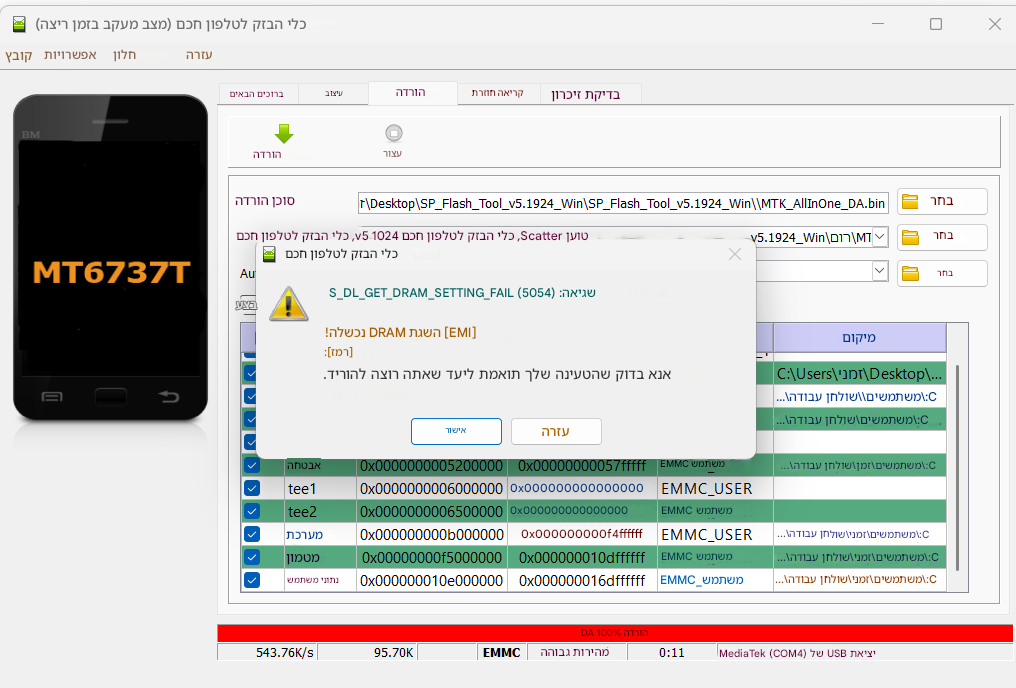Uncheck the tee2 partition checkbox
Screen dimensions: 1016x688
252,511
